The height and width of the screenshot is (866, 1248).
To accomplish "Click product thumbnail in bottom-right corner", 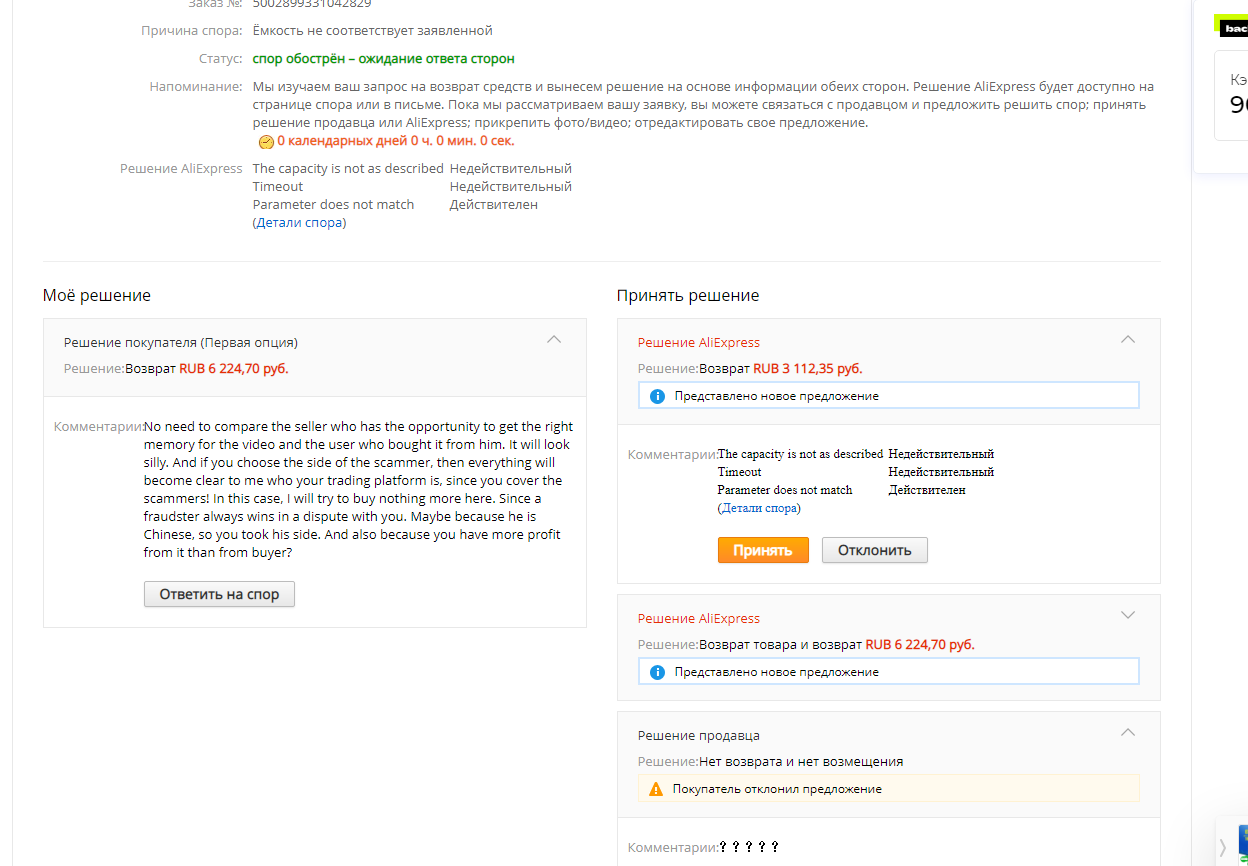I will pos(1242,845).
